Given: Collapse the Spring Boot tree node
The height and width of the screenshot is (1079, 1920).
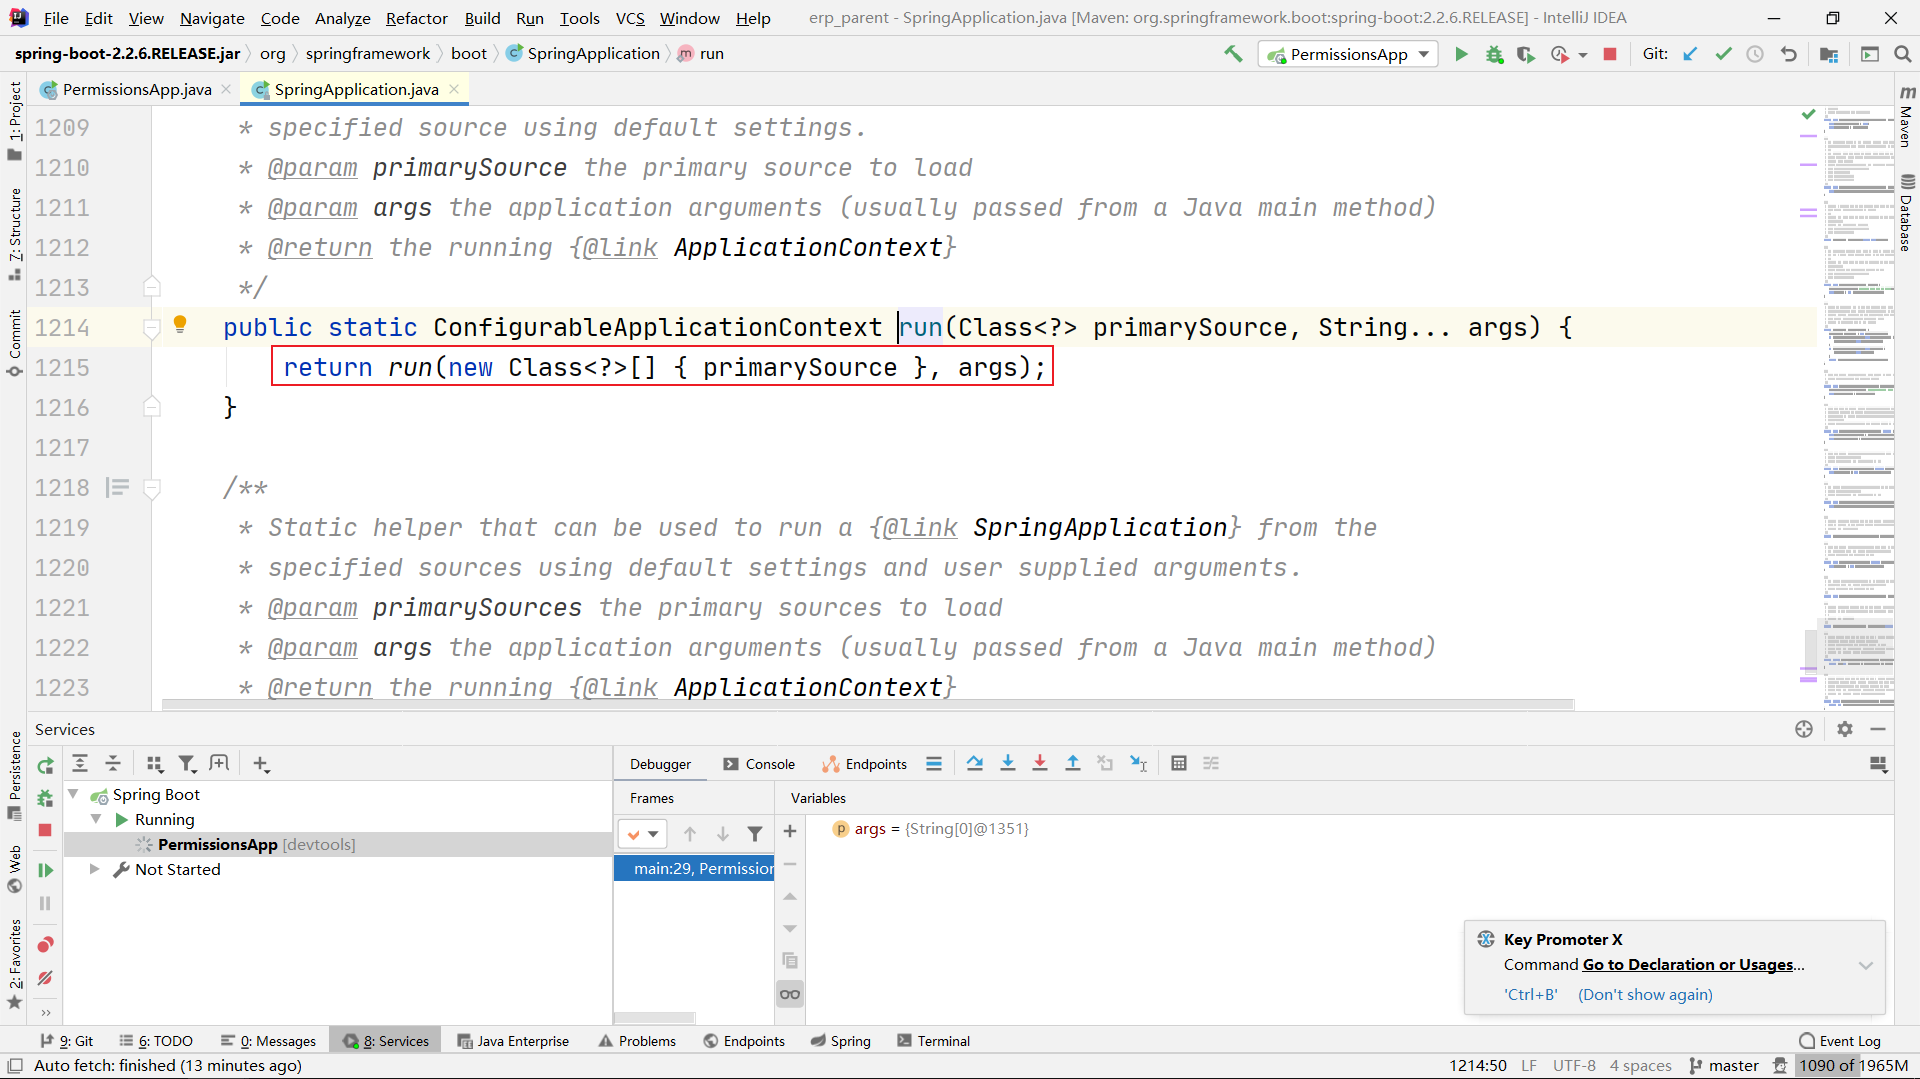Looking at the screenshot, I should pos(73,794).
